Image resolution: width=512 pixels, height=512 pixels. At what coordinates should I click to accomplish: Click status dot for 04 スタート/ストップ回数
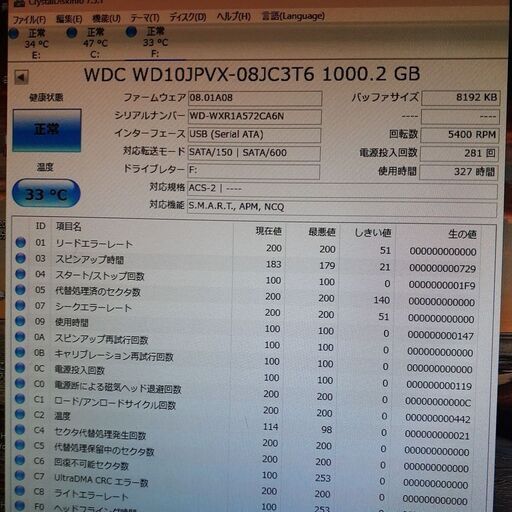click(x=21, y=274)
